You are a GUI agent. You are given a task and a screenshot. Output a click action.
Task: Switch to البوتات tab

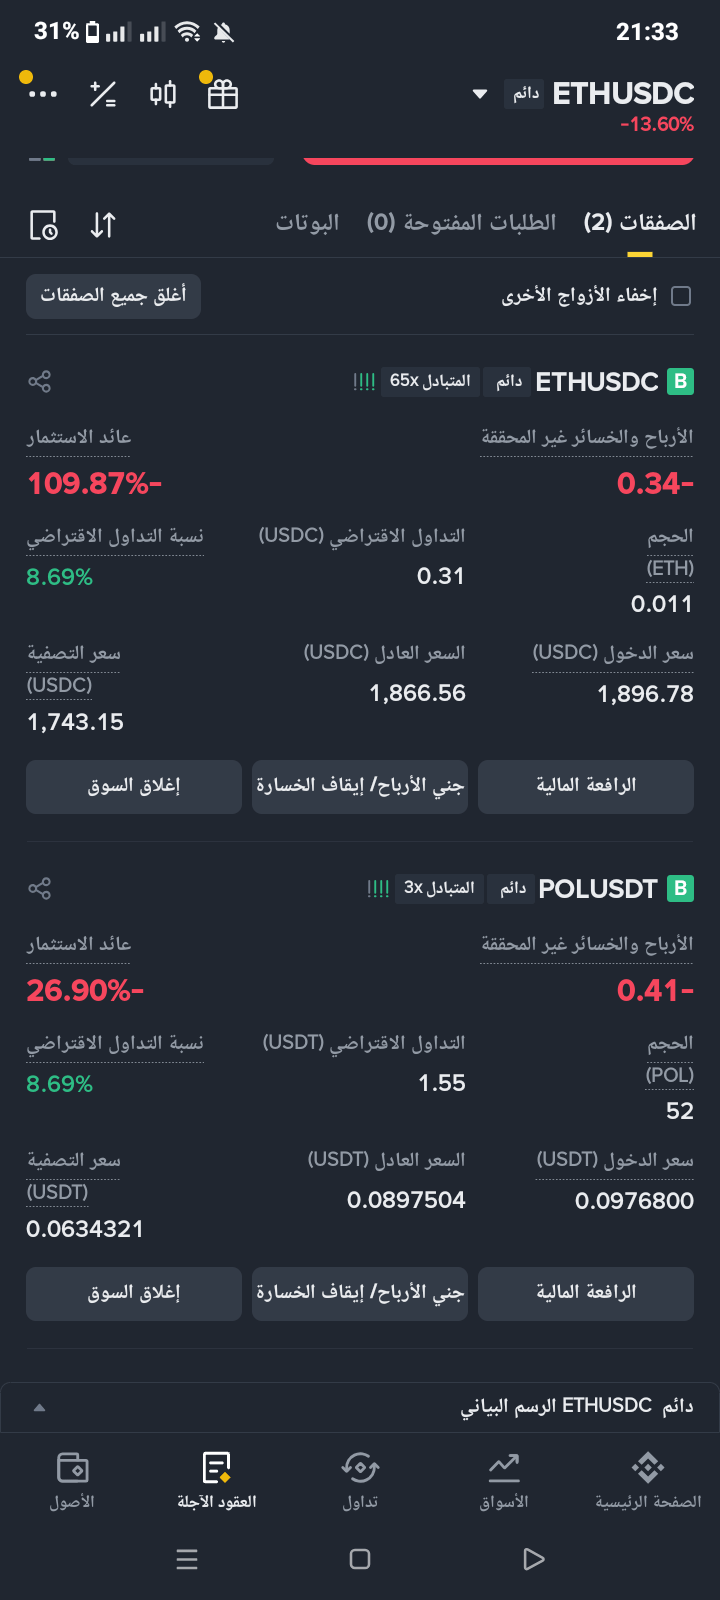click(x=308, y=222)
